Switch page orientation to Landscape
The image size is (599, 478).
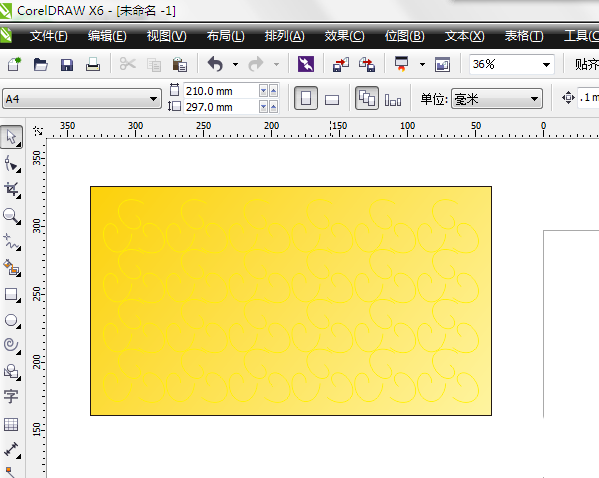tap(332, 100)
